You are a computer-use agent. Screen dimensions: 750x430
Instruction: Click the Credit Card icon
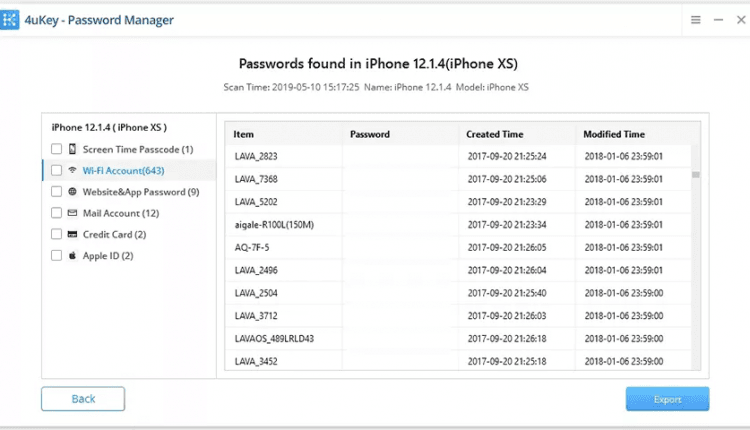[x=72, y=234]
